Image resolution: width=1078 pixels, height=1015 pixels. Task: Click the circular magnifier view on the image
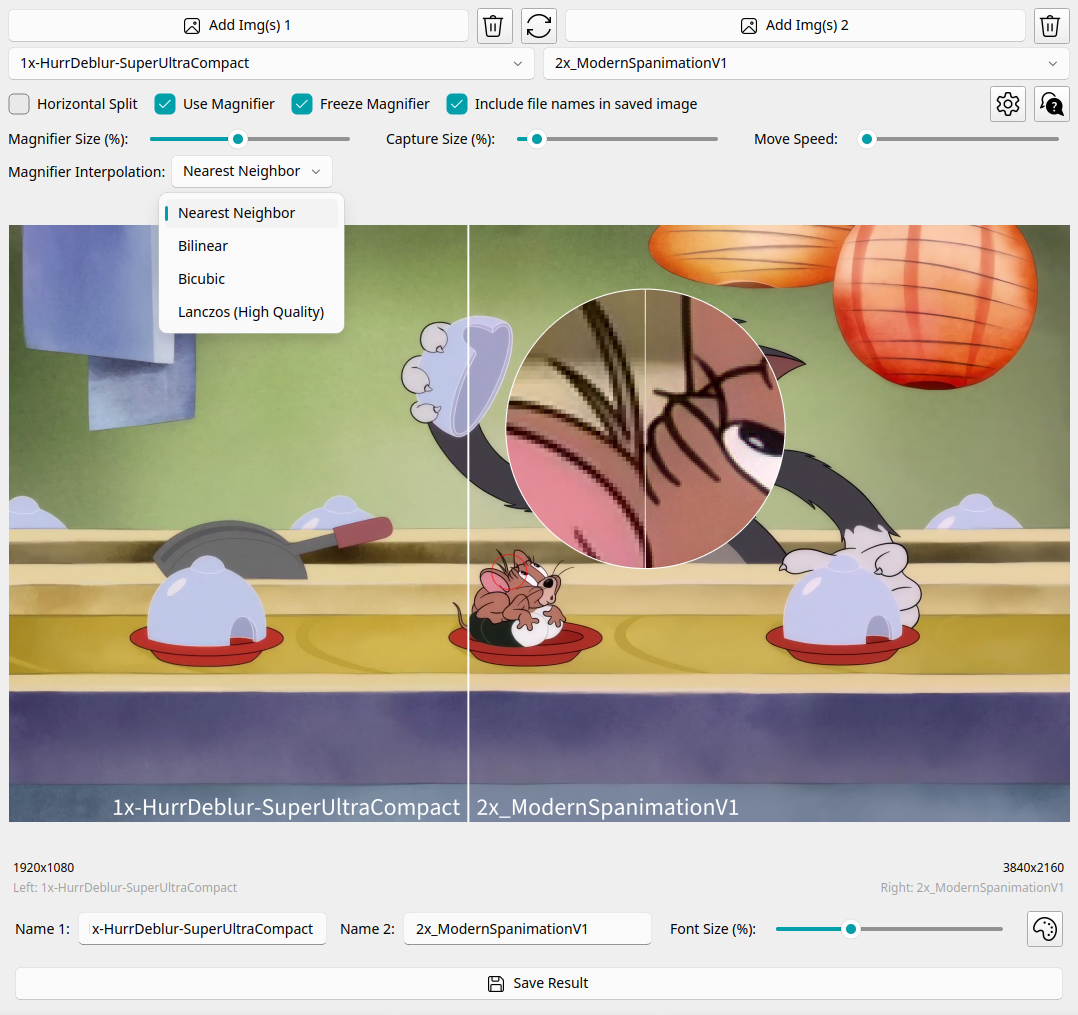pyautogui.click(x=645, y=428)
